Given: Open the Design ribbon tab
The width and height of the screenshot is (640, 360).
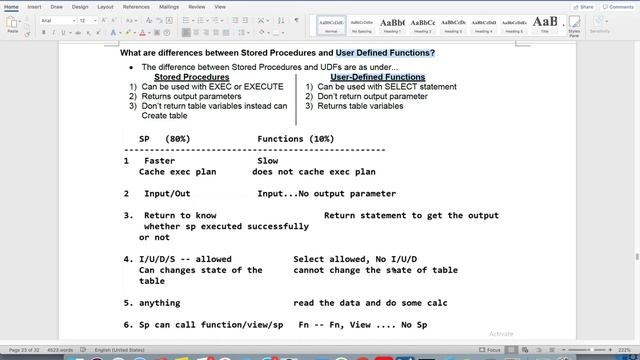Looking at the screenshot, I should (80, 7).
